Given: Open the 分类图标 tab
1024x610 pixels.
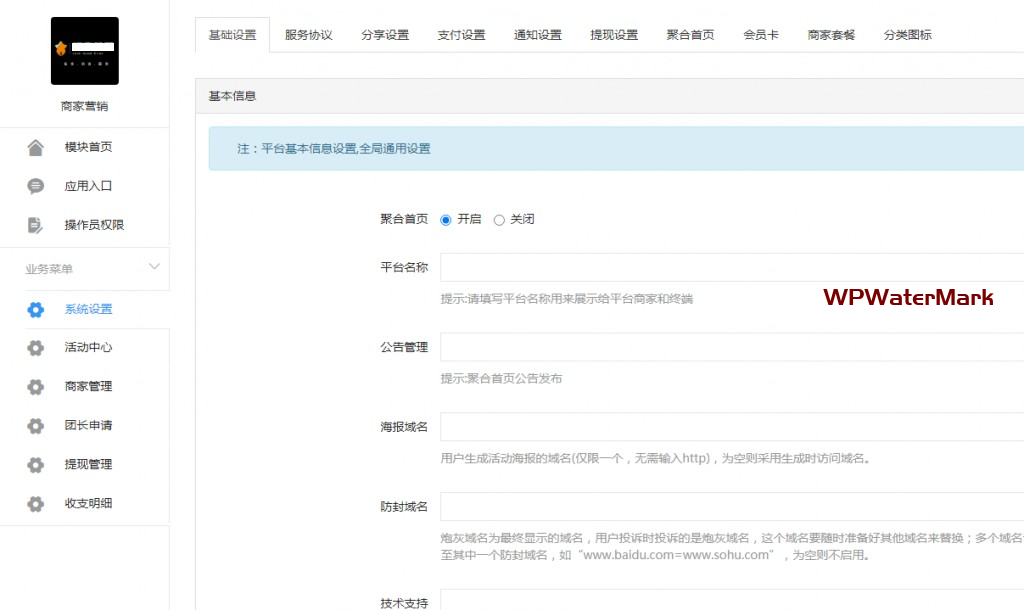Looking at the screenshot, I should click(907, 35).
